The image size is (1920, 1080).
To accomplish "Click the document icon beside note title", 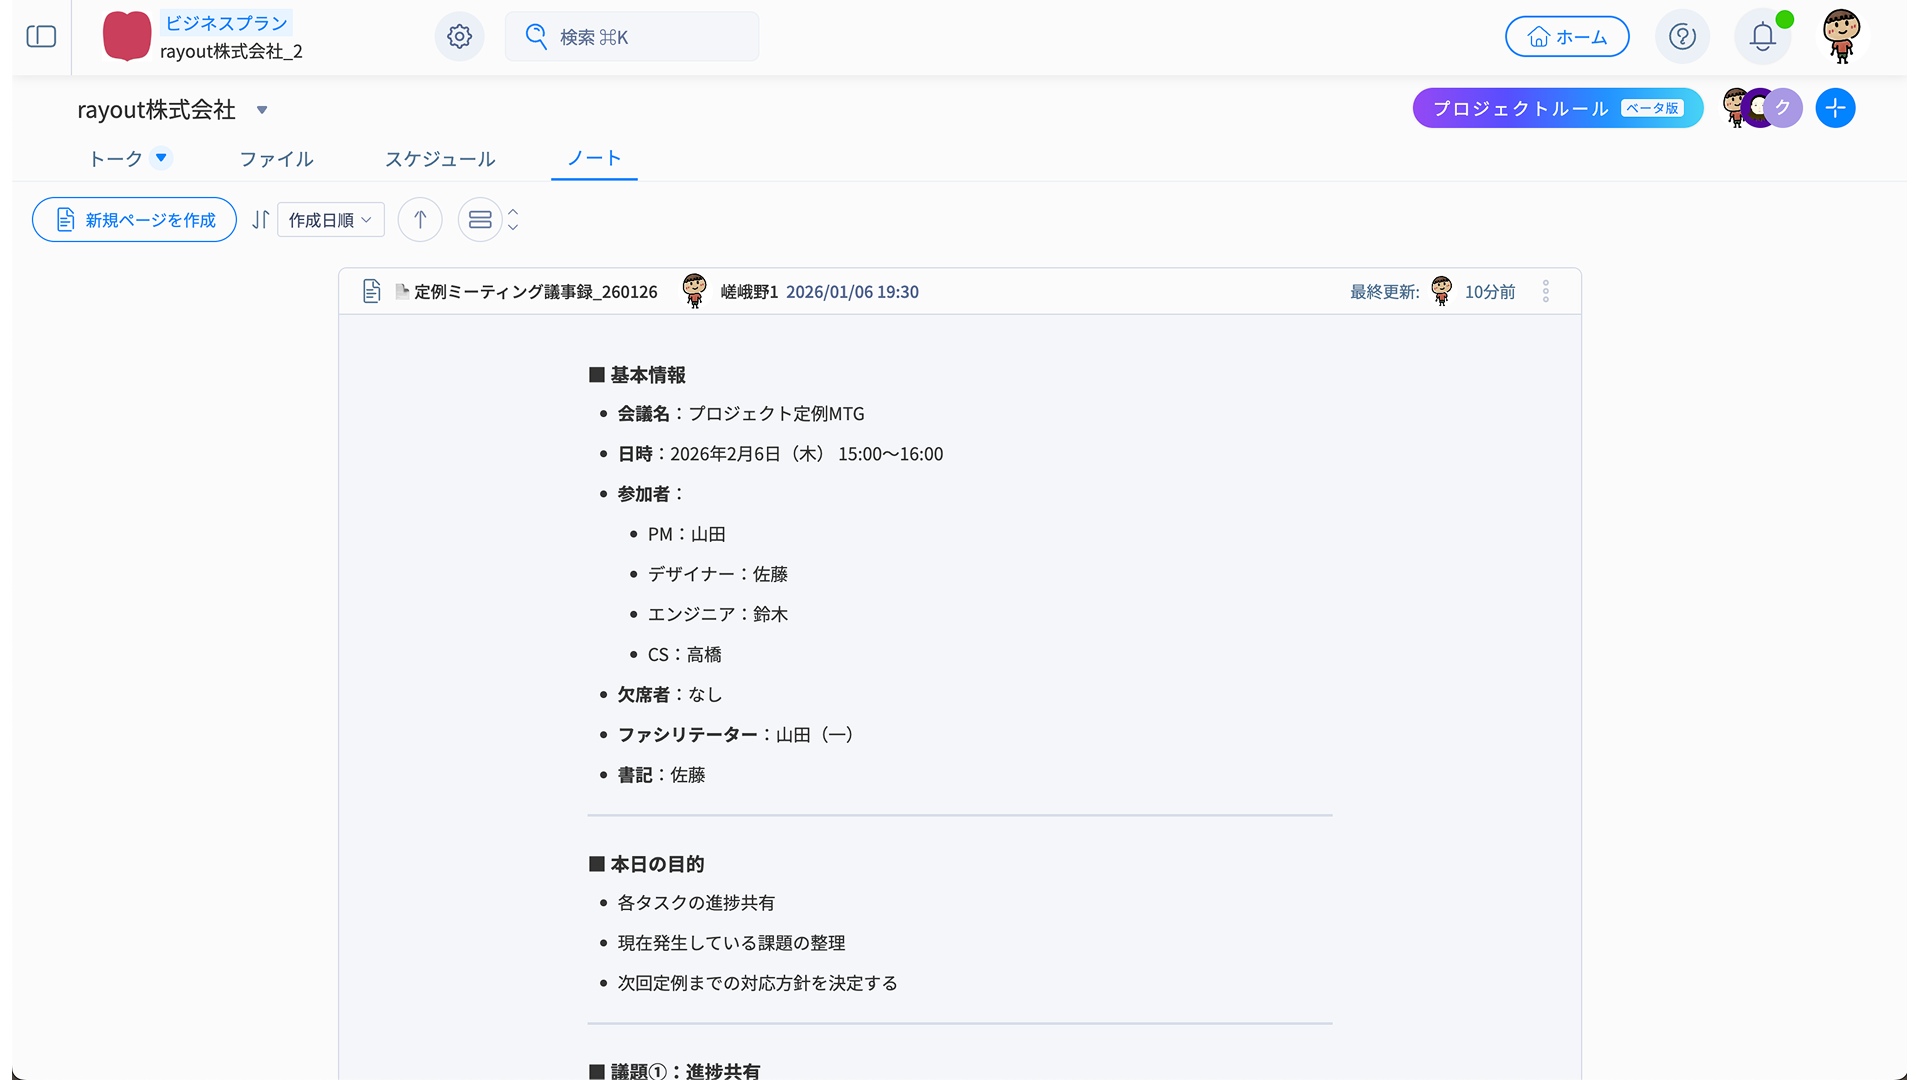I will click(372, 291).
